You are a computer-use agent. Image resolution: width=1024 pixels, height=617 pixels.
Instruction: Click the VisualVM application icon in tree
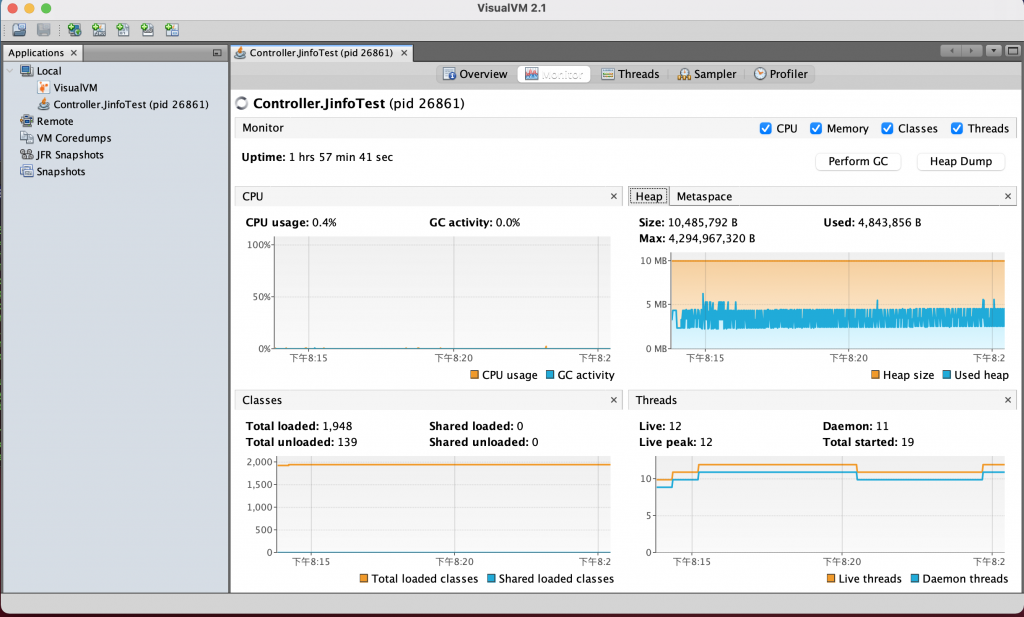pos(44,87)
